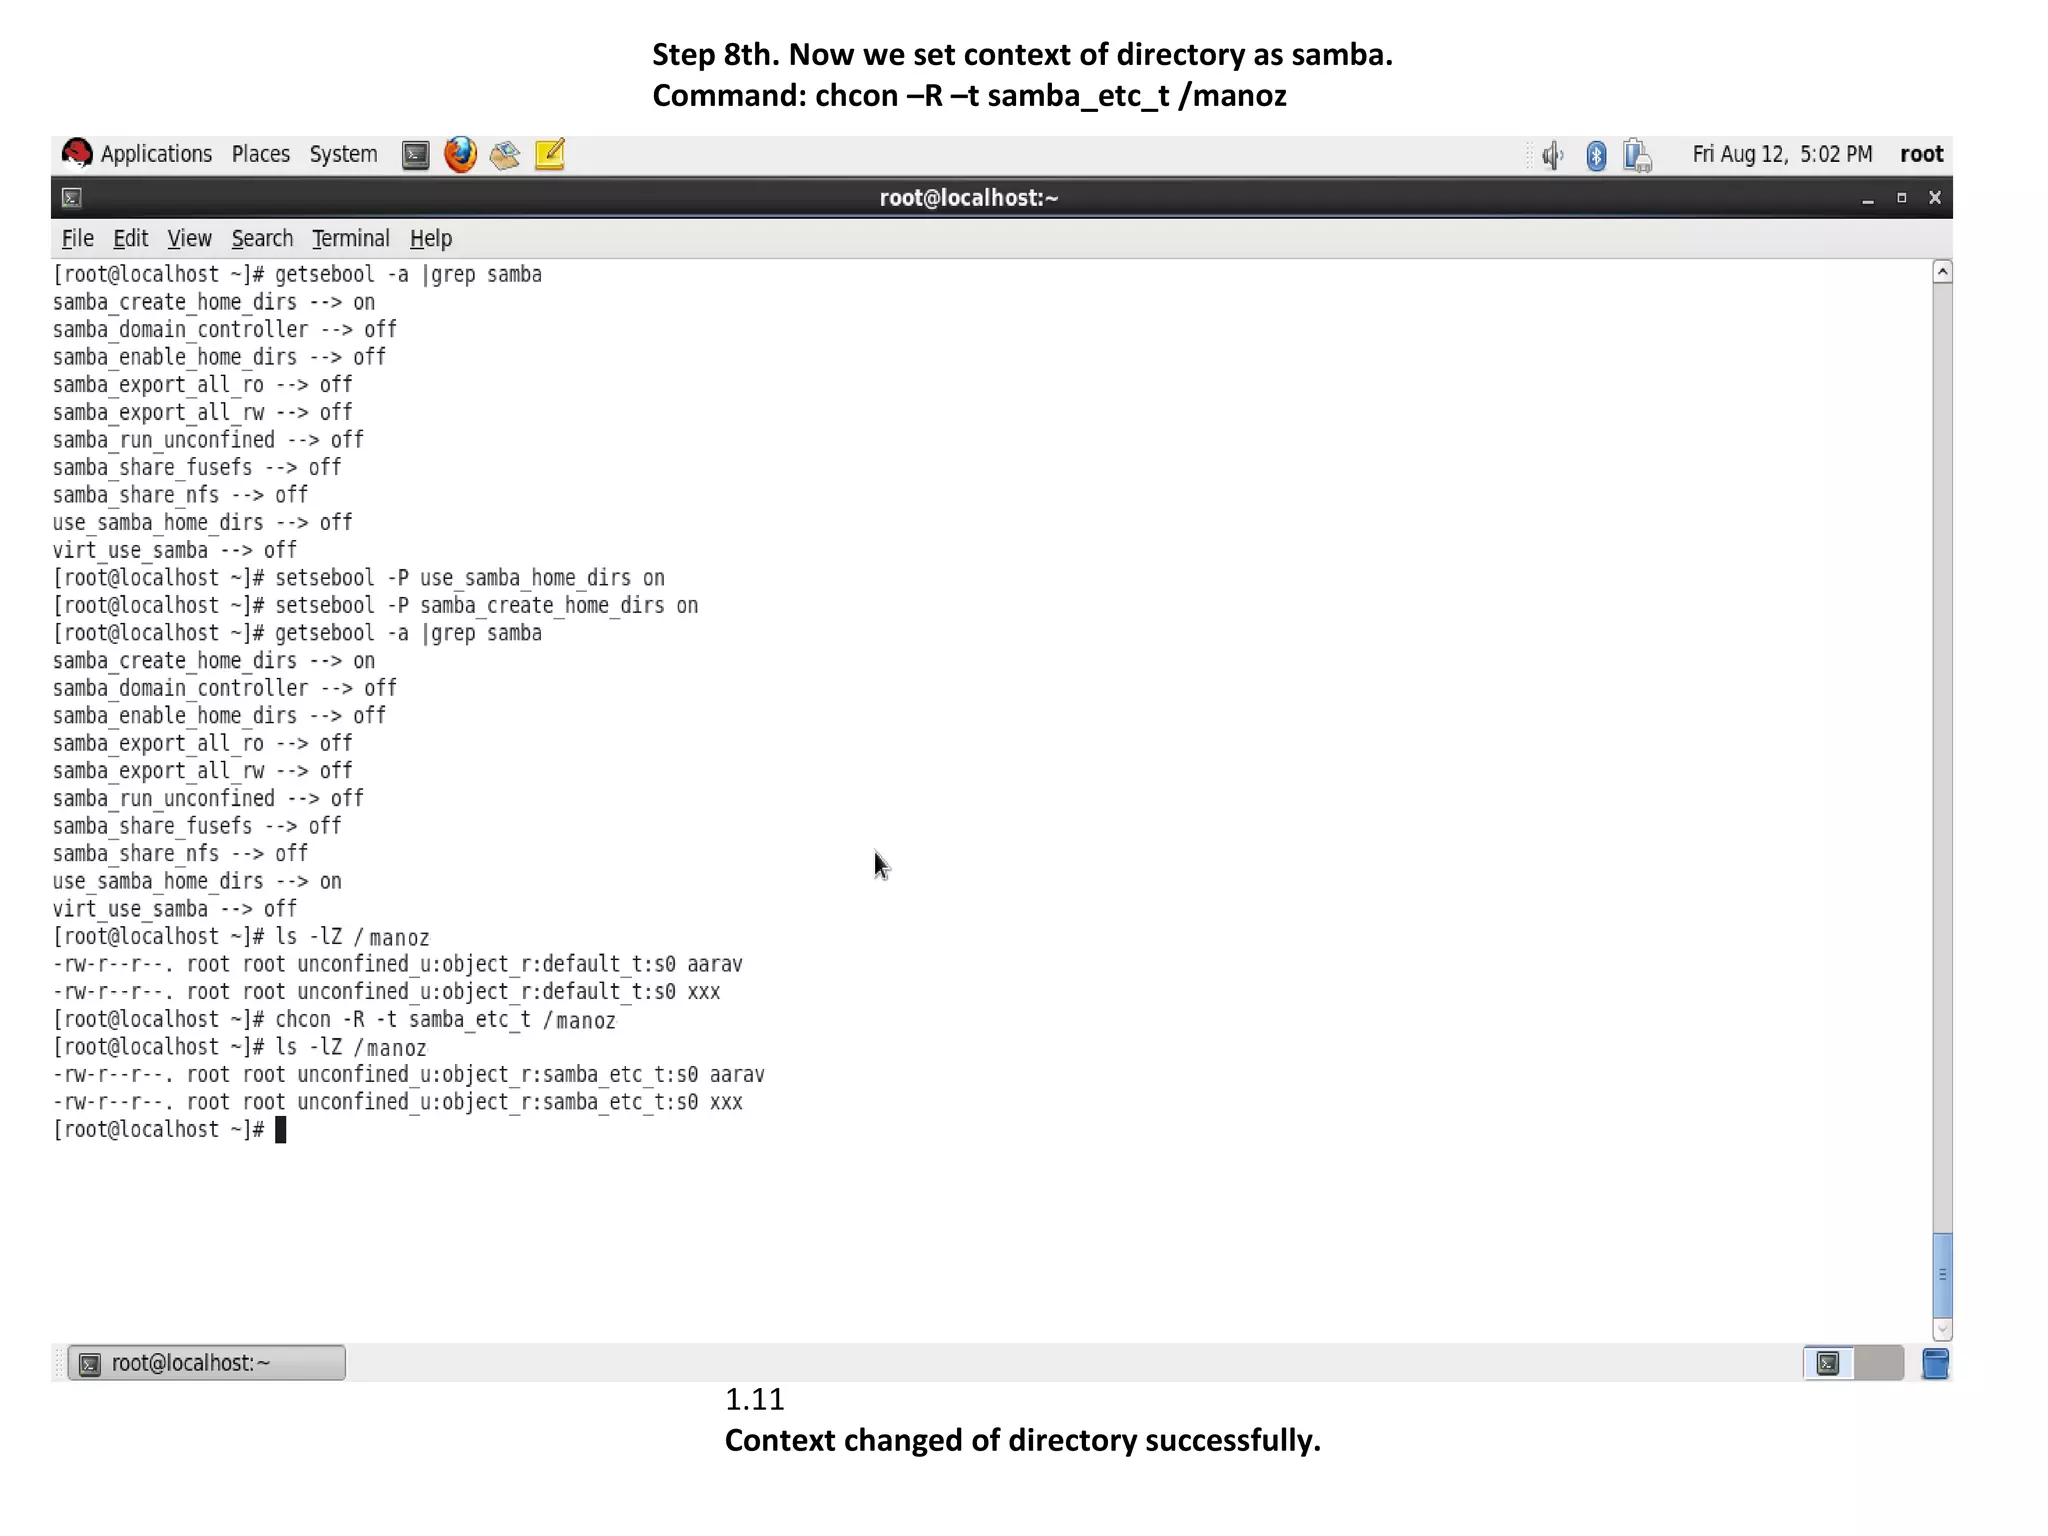Open the Applications menu with red hat logo
Image resolution: width=2048 pixels, height=1536 pixels.
click(x=137, y=154)
